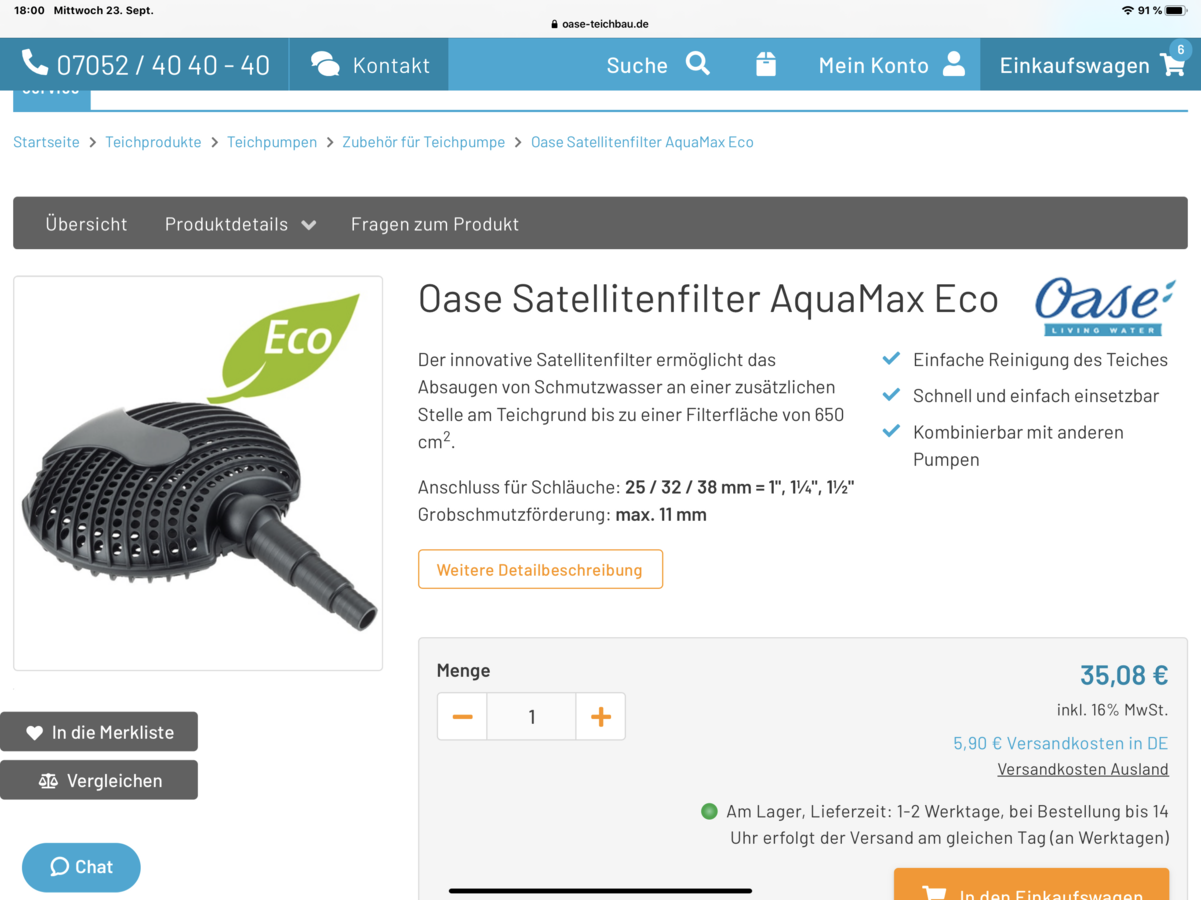Open the package box icon in header
The height and width of the screenshot is (900, 1201).
tap(766, 64)
